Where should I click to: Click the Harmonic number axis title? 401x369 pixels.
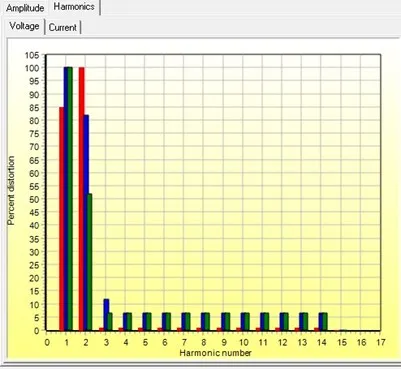click(x=215, y=353)
